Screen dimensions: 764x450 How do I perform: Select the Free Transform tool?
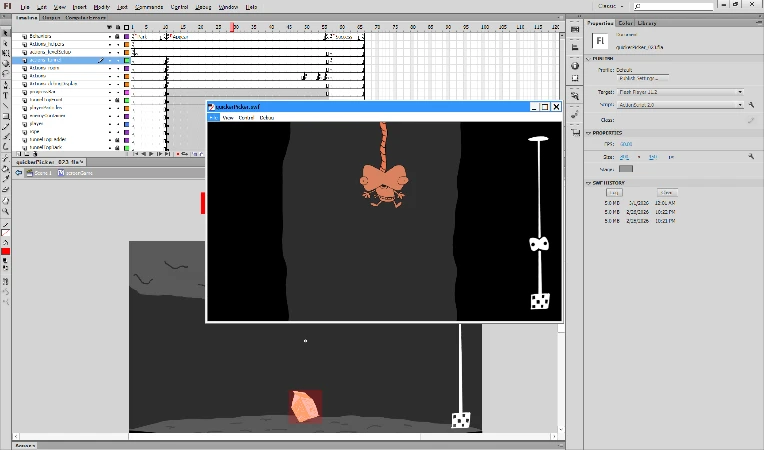[x=5, y=53]
